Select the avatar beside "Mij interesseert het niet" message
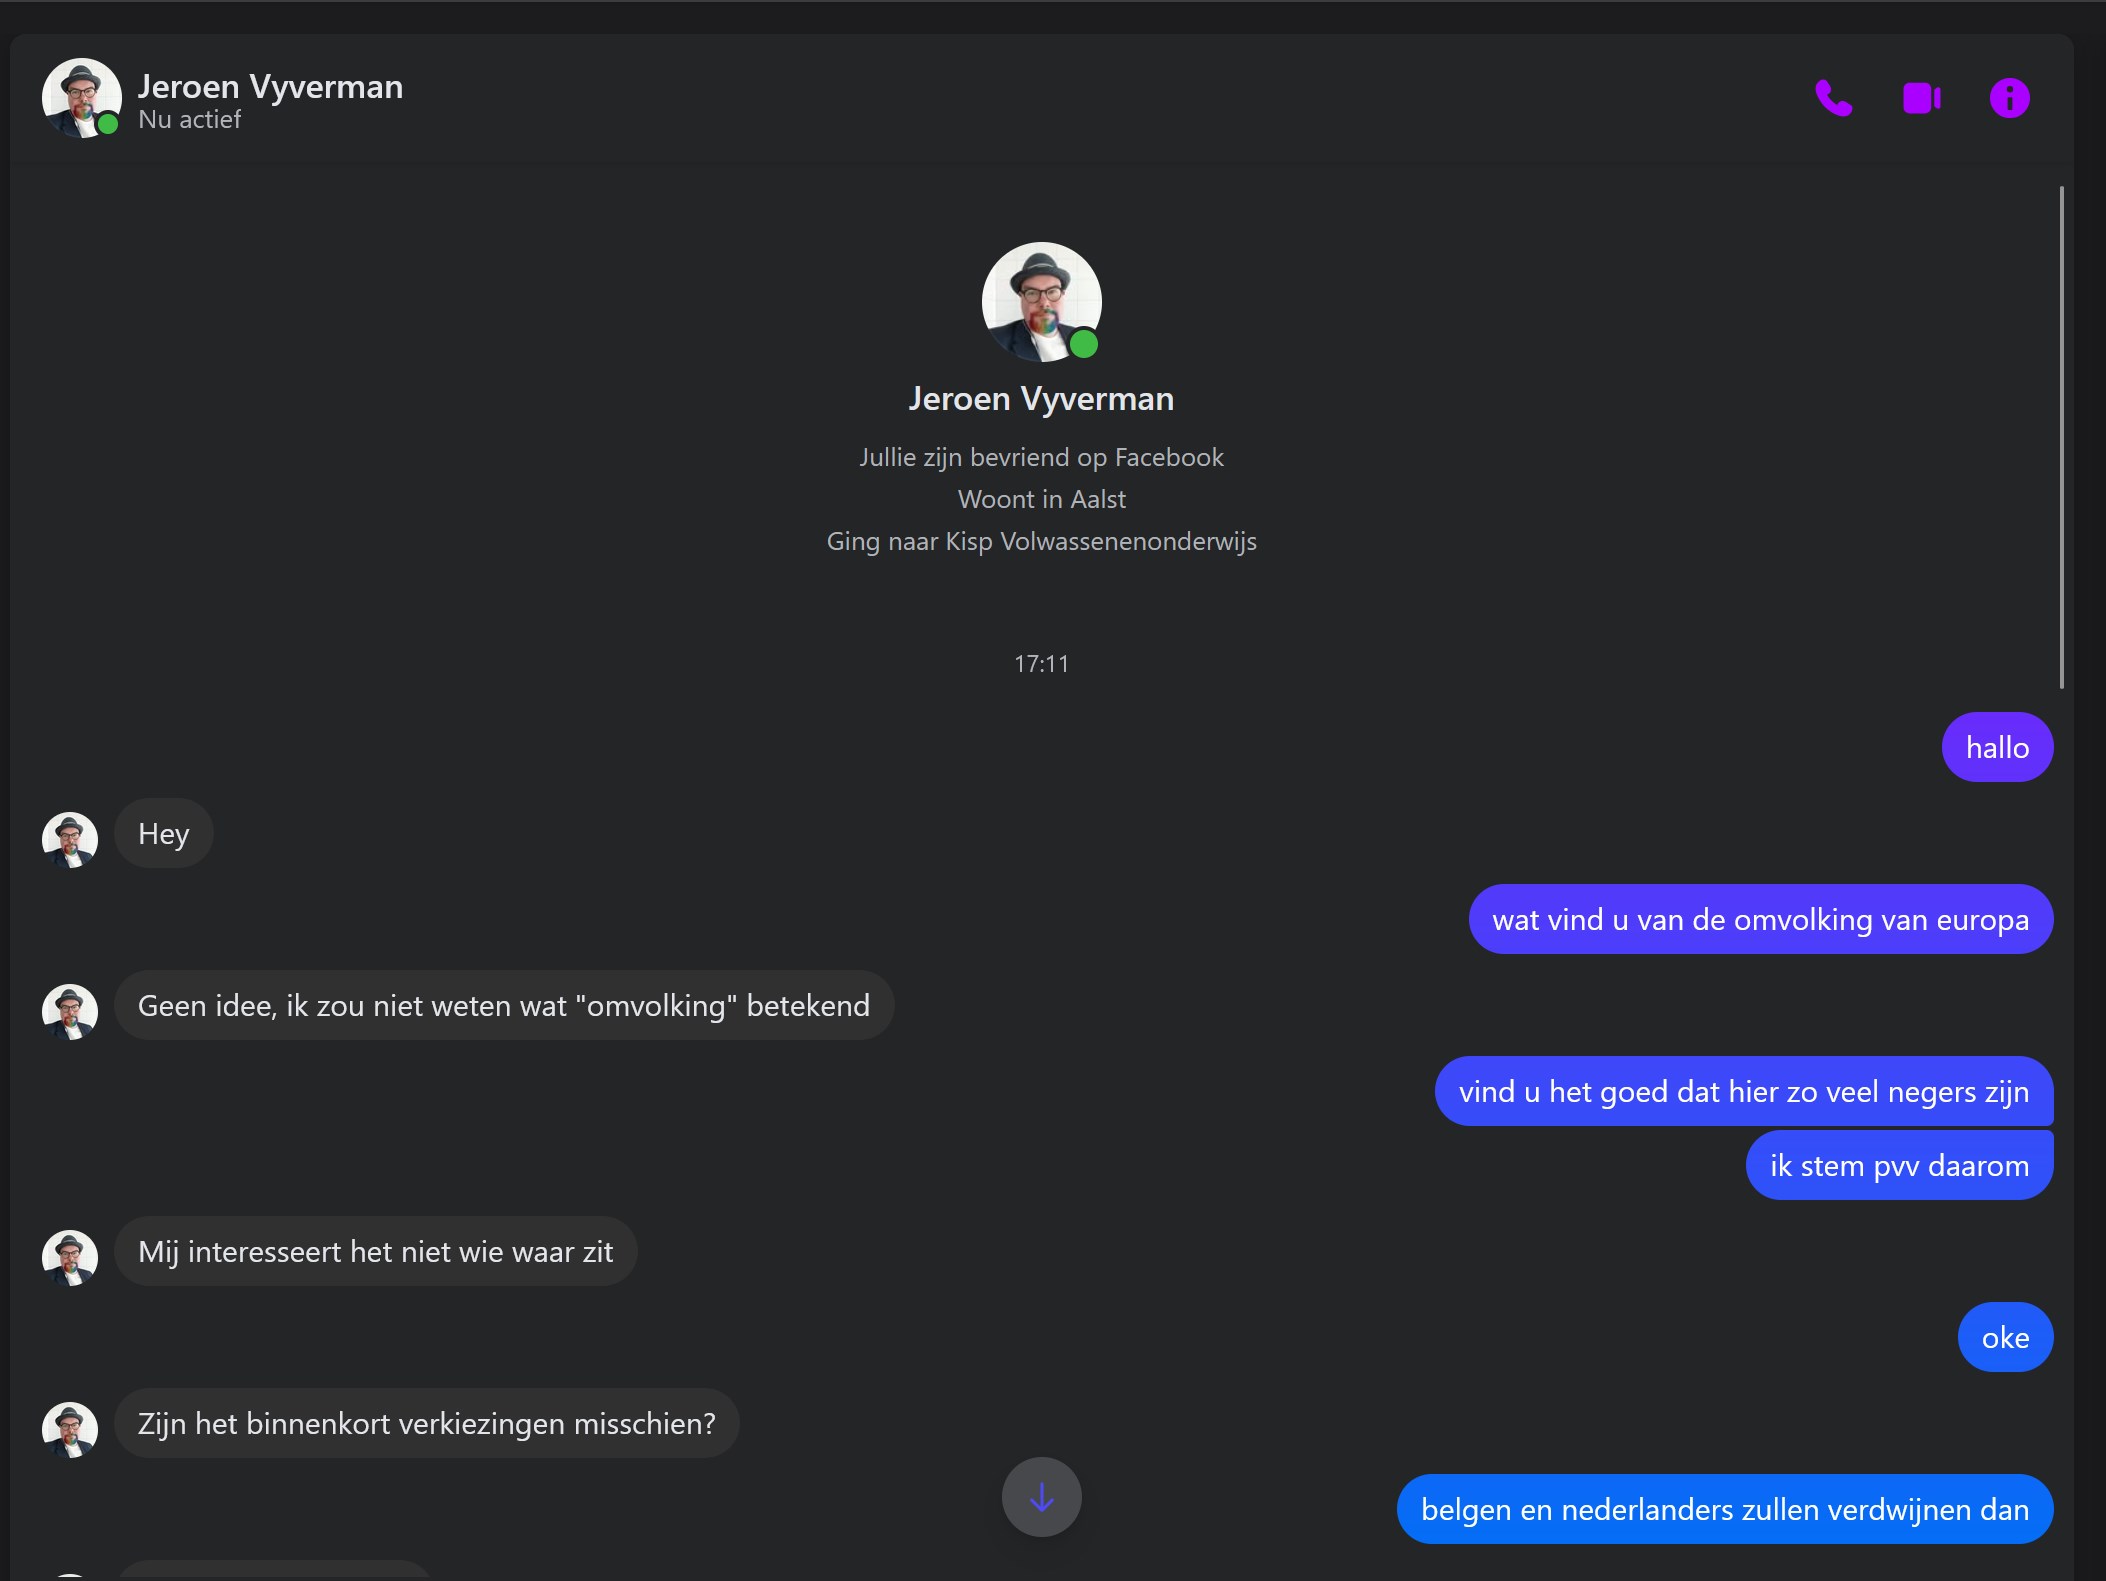Viewport: 2106px width, 1581px height. (x=70, y=1257)
